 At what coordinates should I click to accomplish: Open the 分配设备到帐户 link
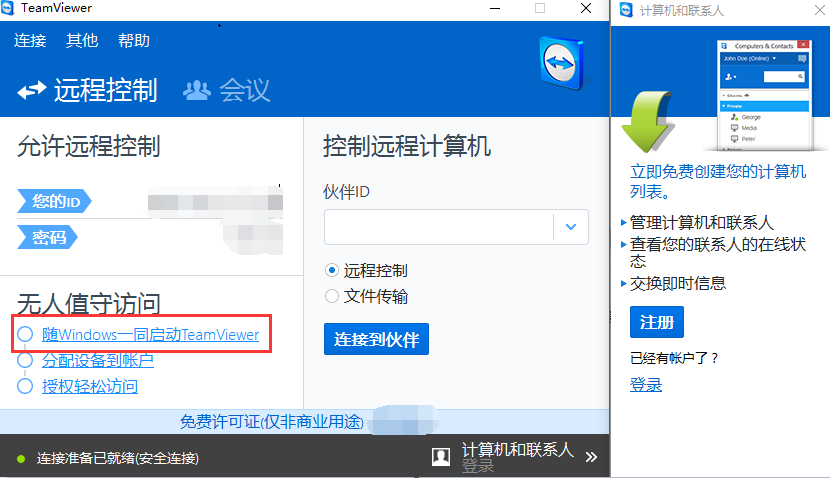pyautogui.click(x=98, y=360)
